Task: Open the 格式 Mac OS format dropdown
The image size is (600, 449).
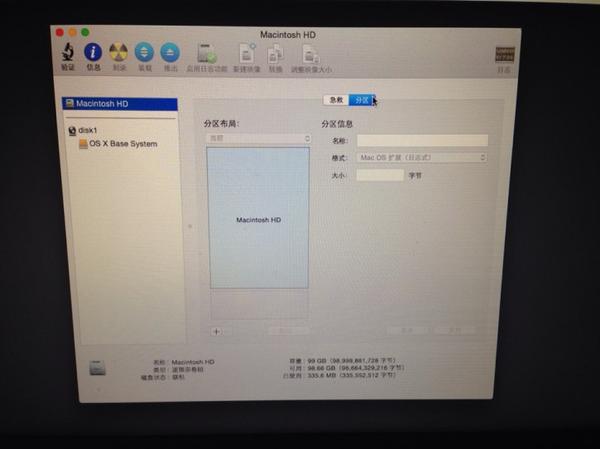Action: [422, 157]
